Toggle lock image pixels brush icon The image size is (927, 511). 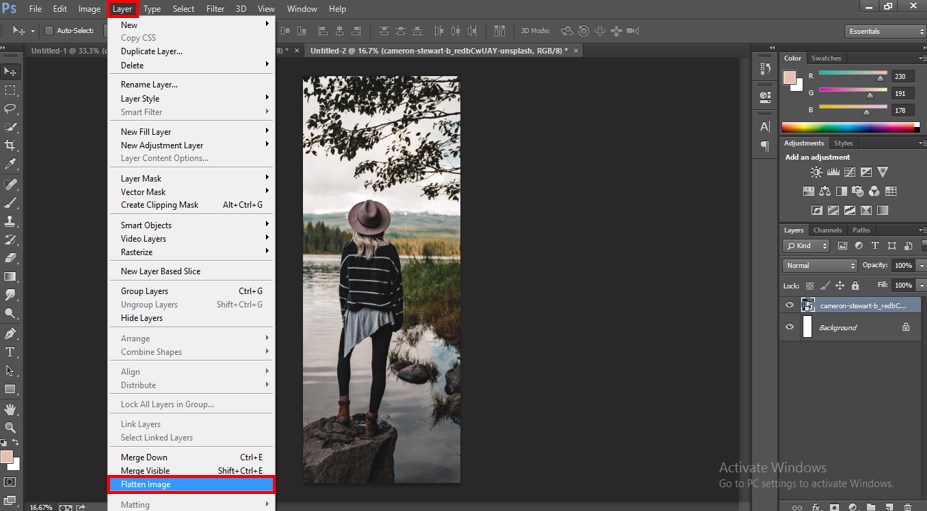(825, 286)
